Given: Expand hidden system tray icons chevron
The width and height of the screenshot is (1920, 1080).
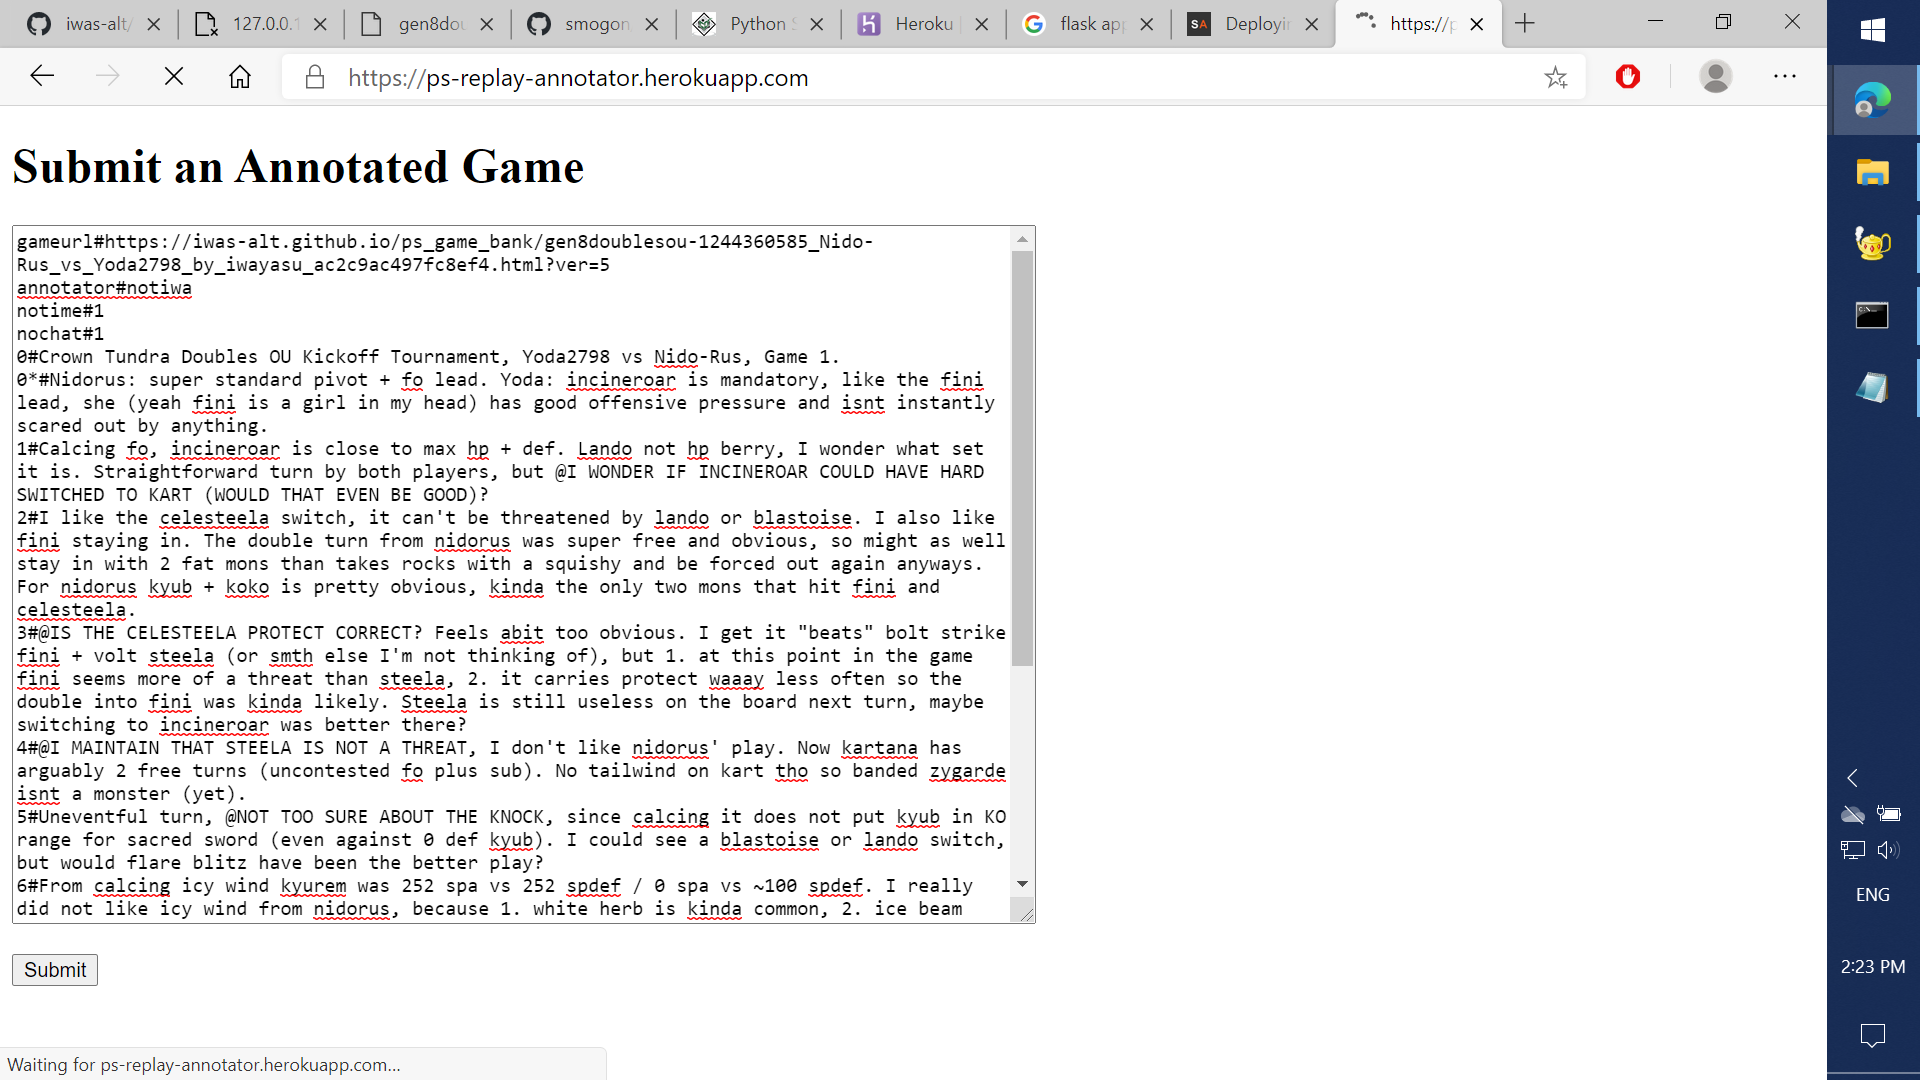Looking at the screenshot, I should coord(1853,778).
